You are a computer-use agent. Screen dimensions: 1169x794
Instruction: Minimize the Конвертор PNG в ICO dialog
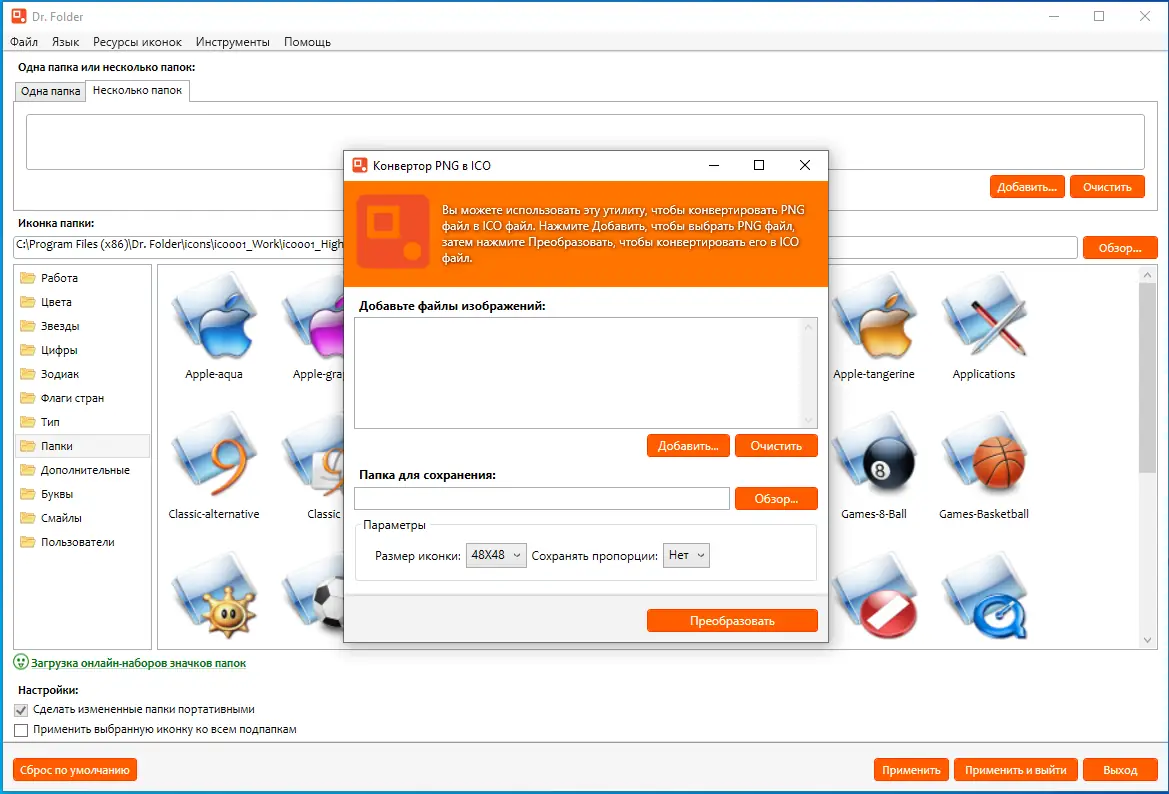pyautogui.click(x=713, y=165)
